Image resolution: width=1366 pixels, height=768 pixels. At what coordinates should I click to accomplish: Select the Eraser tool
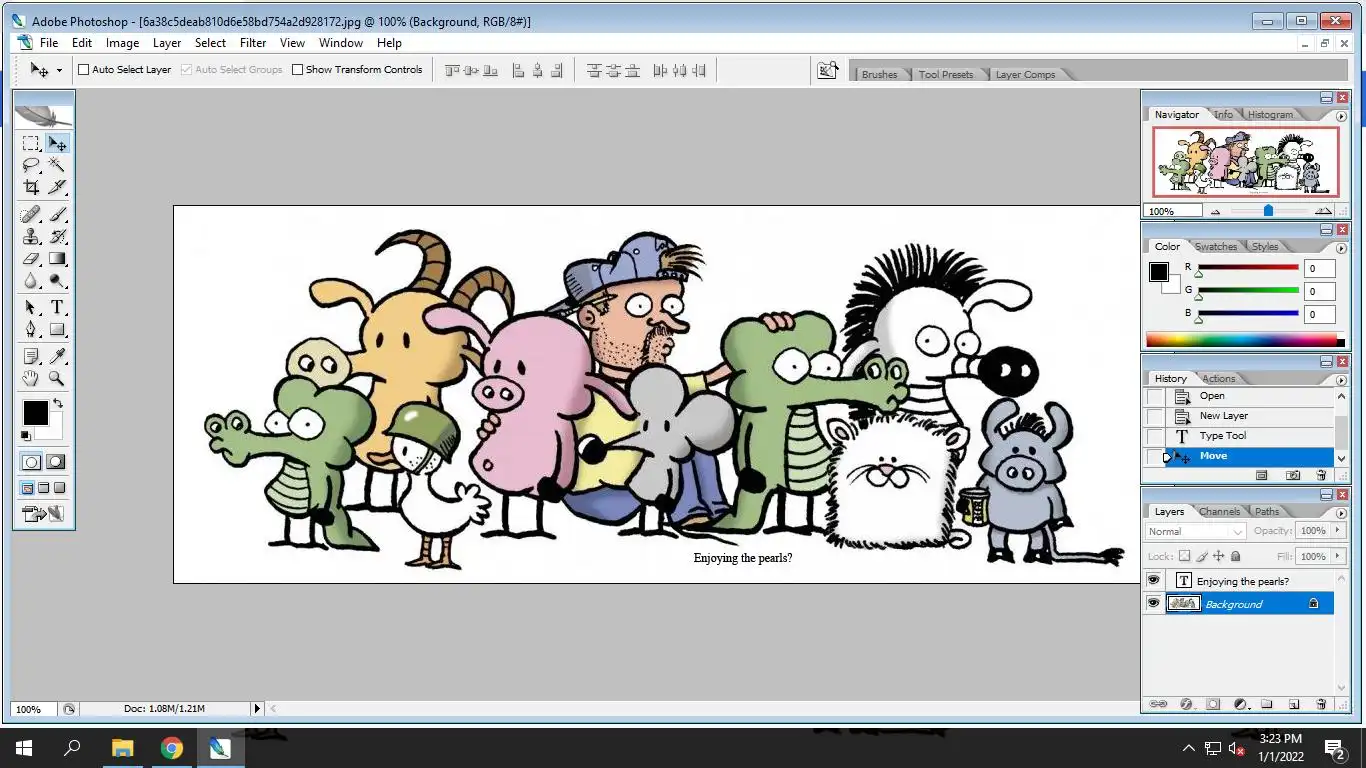tap(31, 259)
